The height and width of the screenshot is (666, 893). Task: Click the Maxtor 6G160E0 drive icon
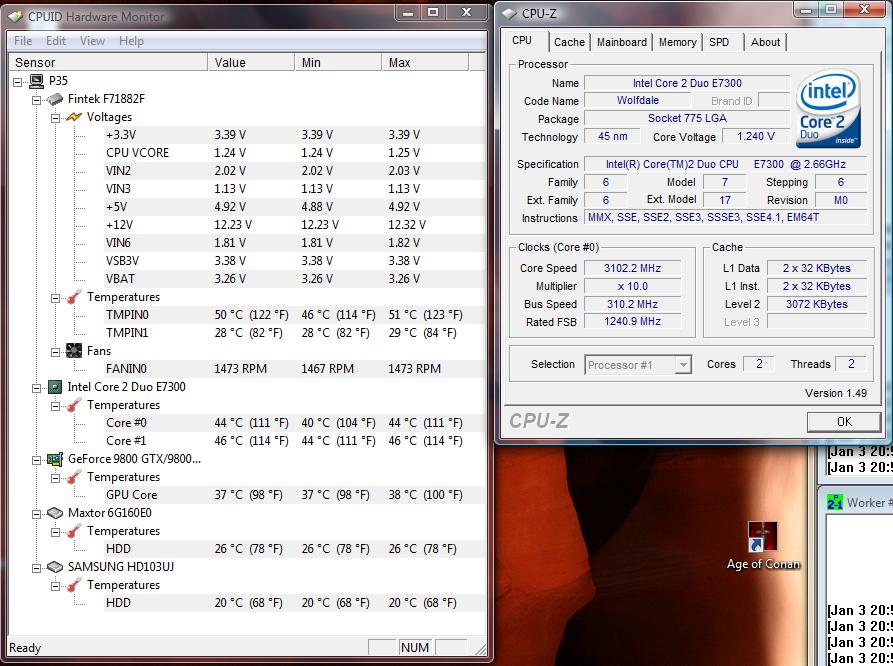[x=55, y=513]
